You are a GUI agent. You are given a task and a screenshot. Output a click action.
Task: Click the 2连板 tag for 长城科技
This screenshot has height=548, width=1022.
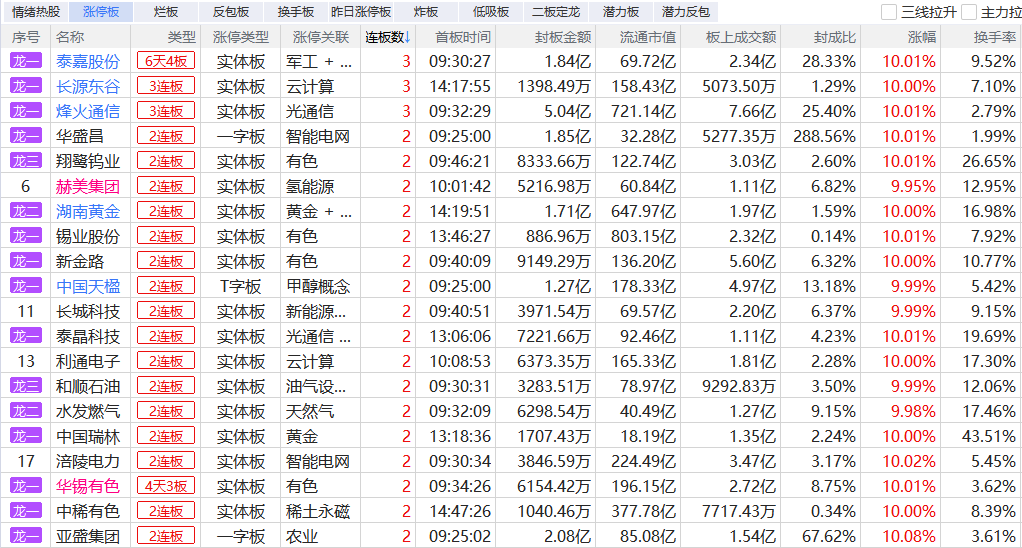(x=166, y=311)
